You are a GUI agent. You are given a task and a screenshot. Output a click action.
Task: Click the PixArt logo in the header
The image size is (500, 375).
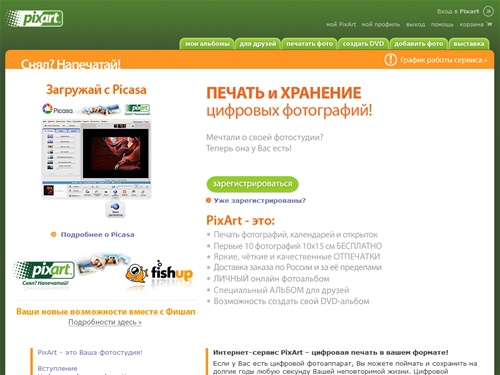[x=34, y=18]
